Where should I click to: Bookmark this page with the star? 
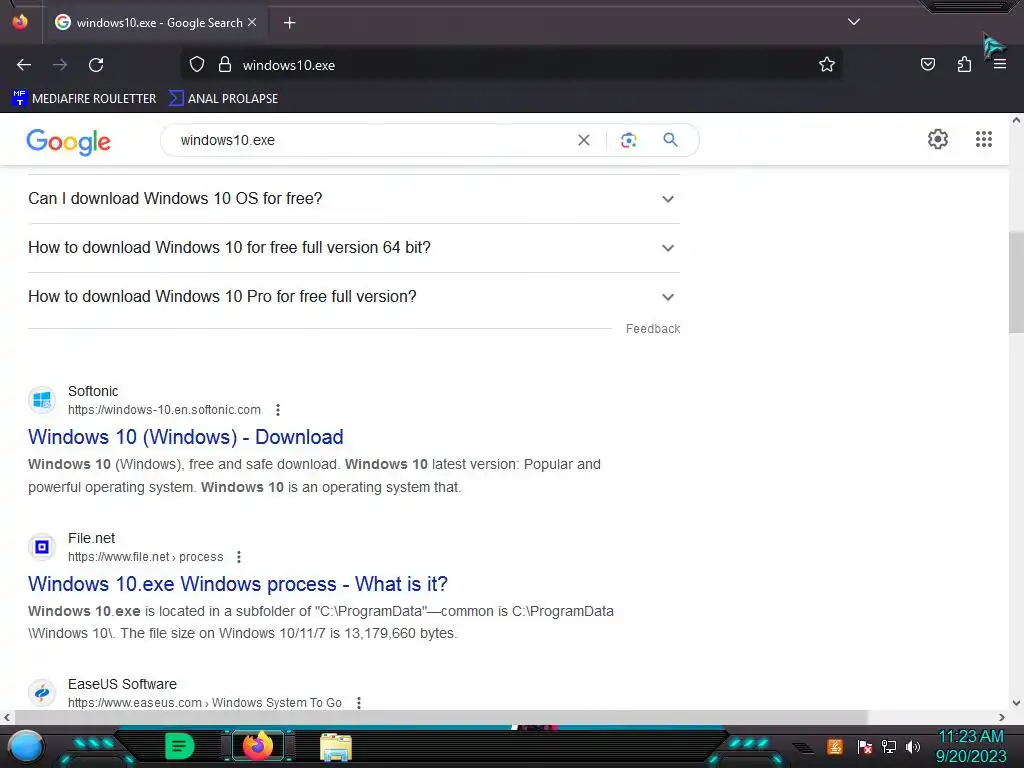coord(827,65)
